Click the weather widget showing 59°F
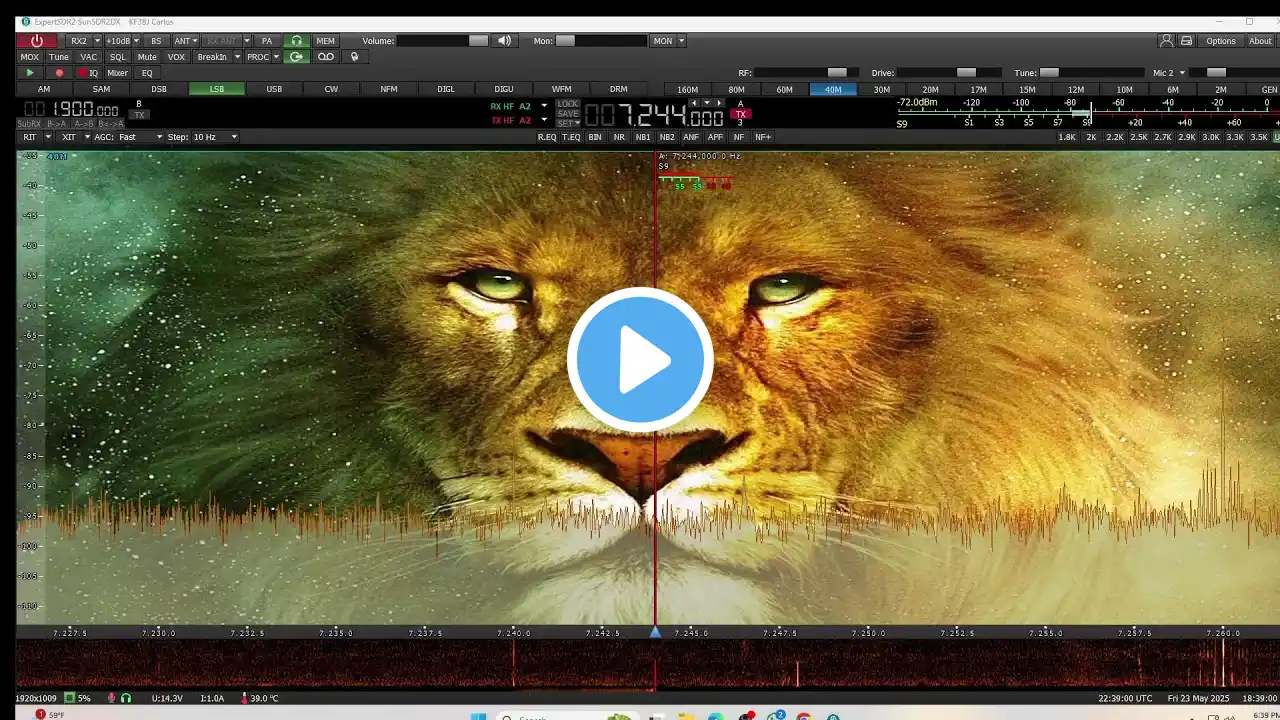Viewport: 1280px width, 720px height. (50, 715)
